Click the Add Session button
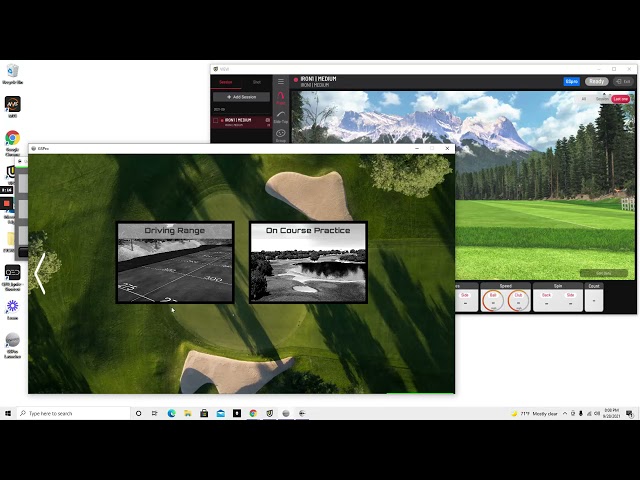The image size is (640, 480). [x=241, y=97]
